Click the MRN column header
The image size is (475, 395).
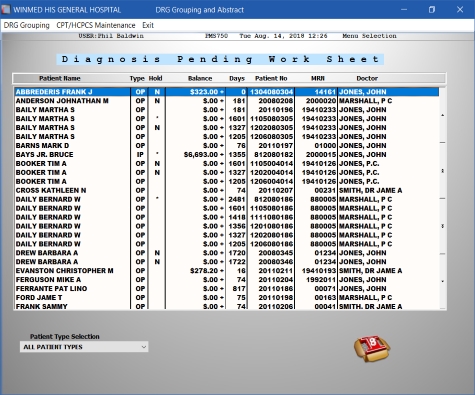[318, 78]
